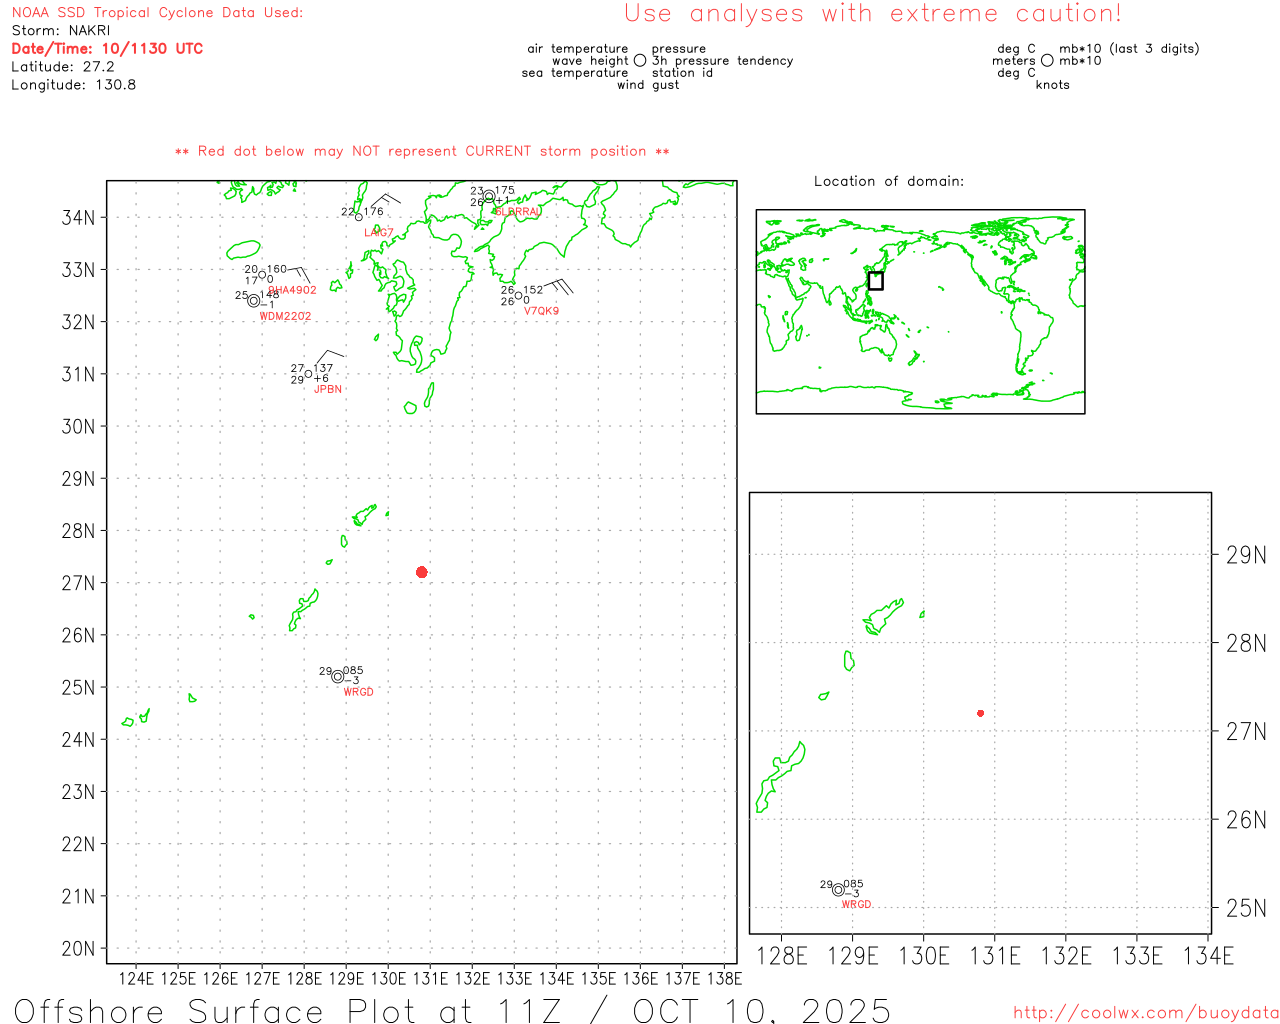1280x1024 pixels.
Task: Click 'NOAA SSD Tropical Cyclone Data Used:' heading
Action: pos(157,12)
